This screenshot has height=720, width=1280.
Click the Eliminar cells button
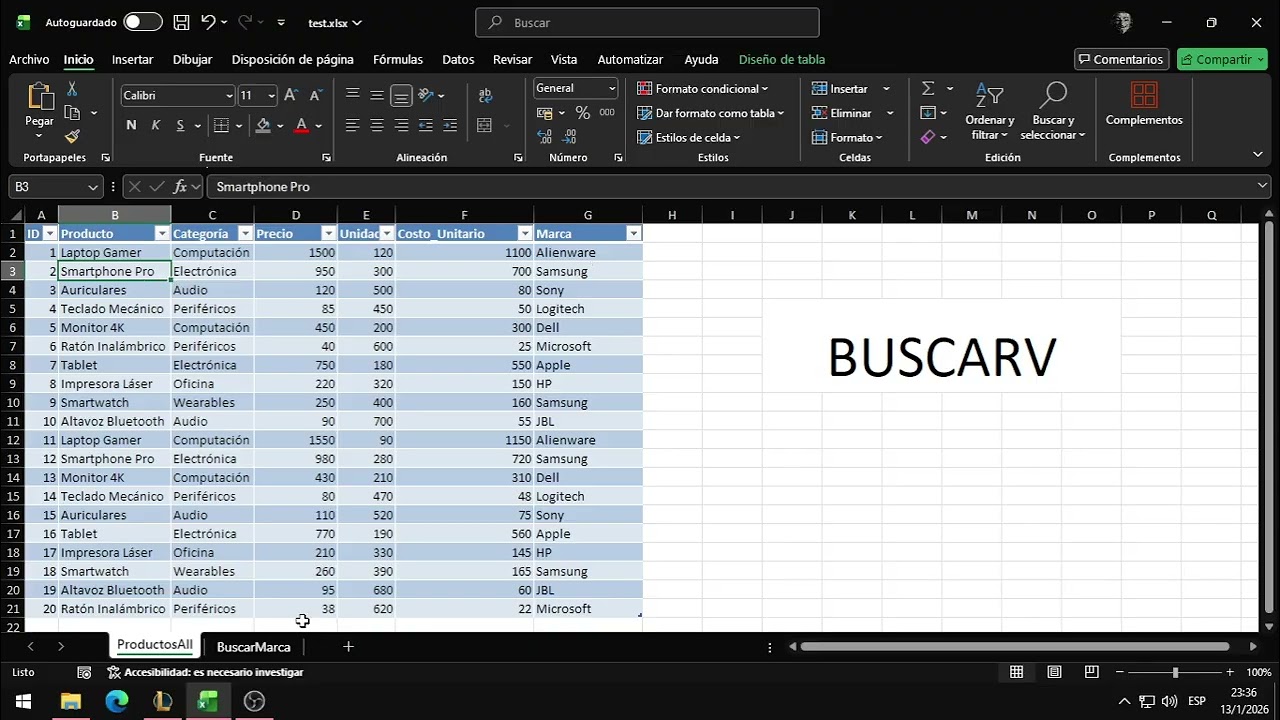coord(842,113)
